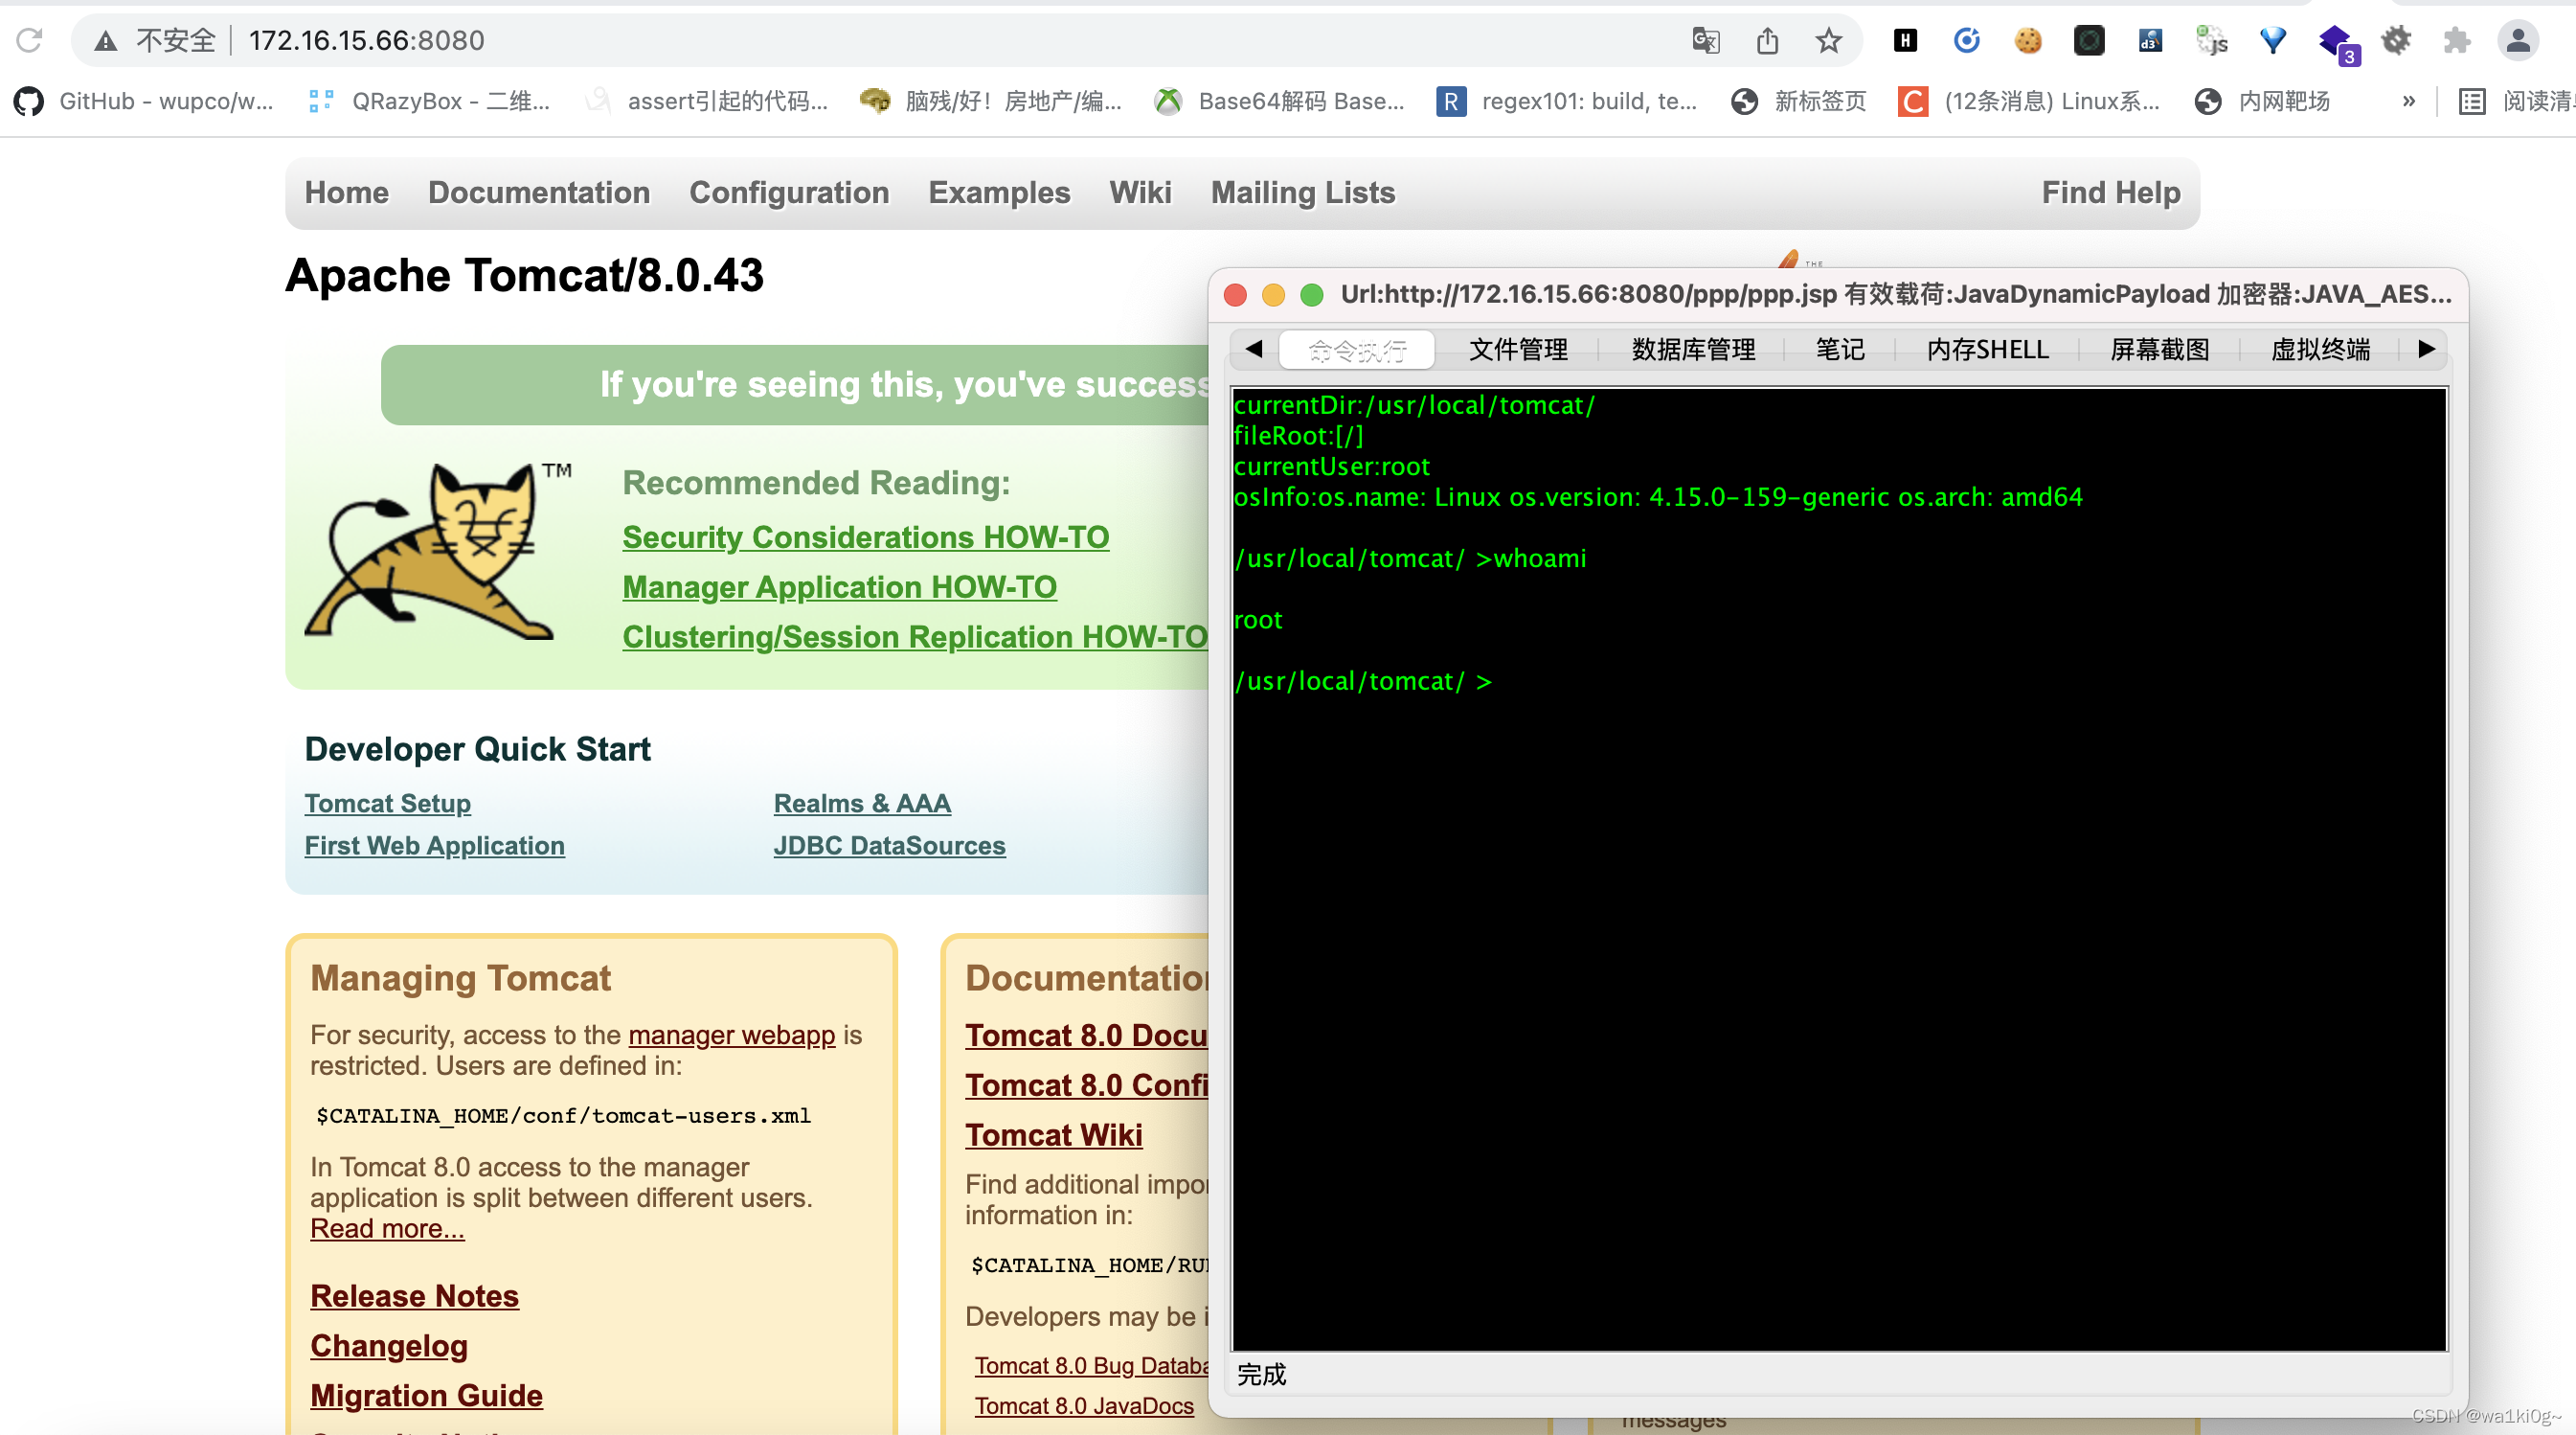
Task: Toggle the macOS window traffic light red button
Action: click(x=1236, y=293)
